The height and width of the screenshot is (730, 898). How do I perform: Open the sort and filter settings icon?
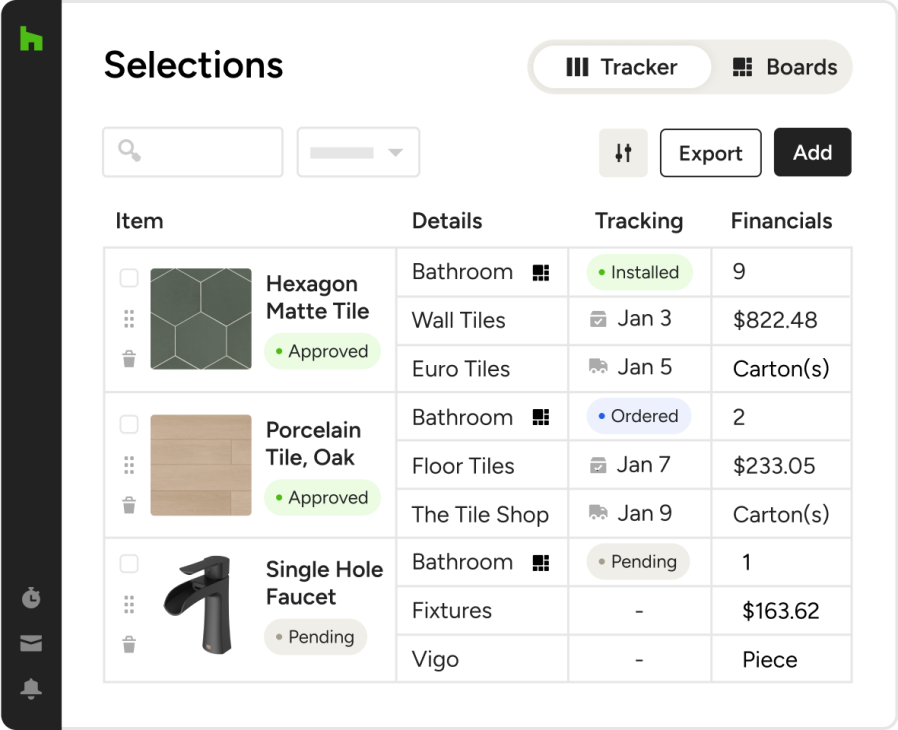click(623, 152)
